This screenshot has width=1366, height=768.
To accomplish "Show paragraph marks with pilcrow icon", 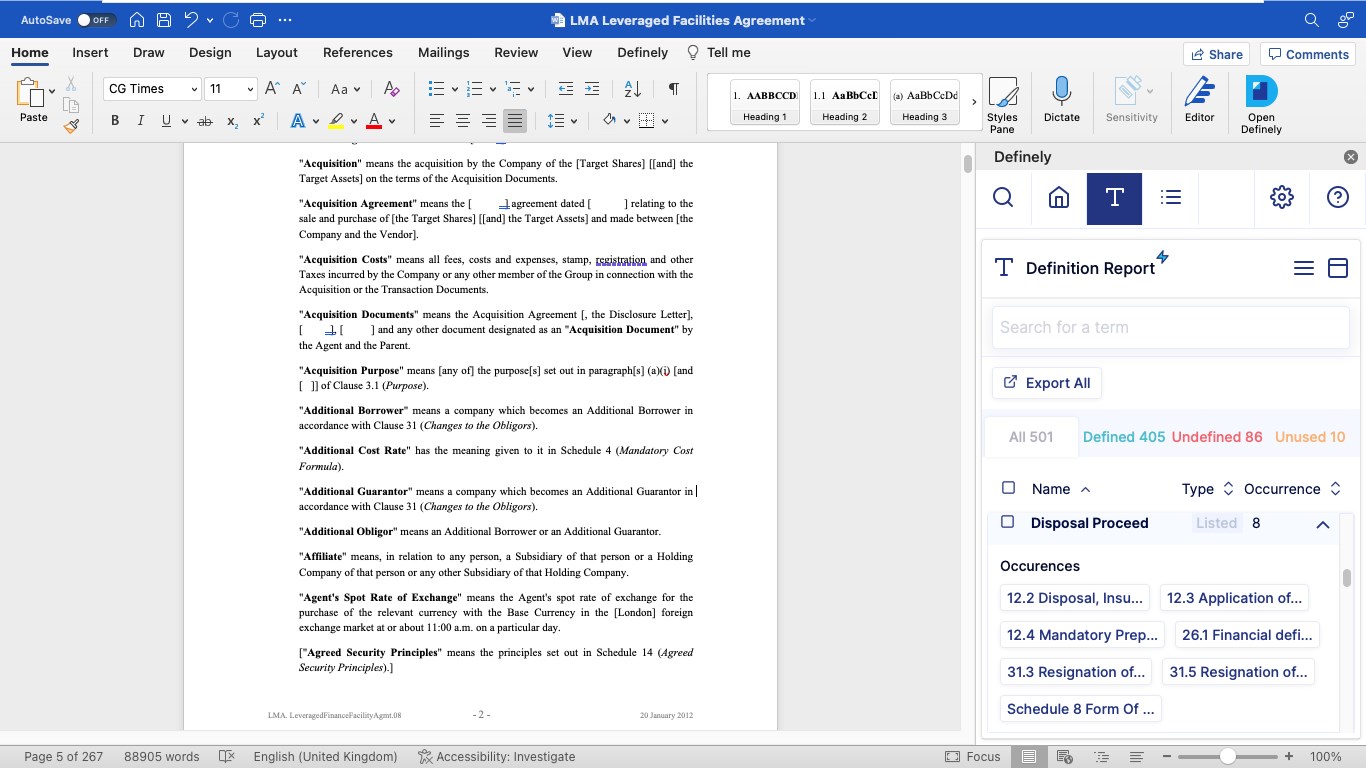I will [673, 89].
